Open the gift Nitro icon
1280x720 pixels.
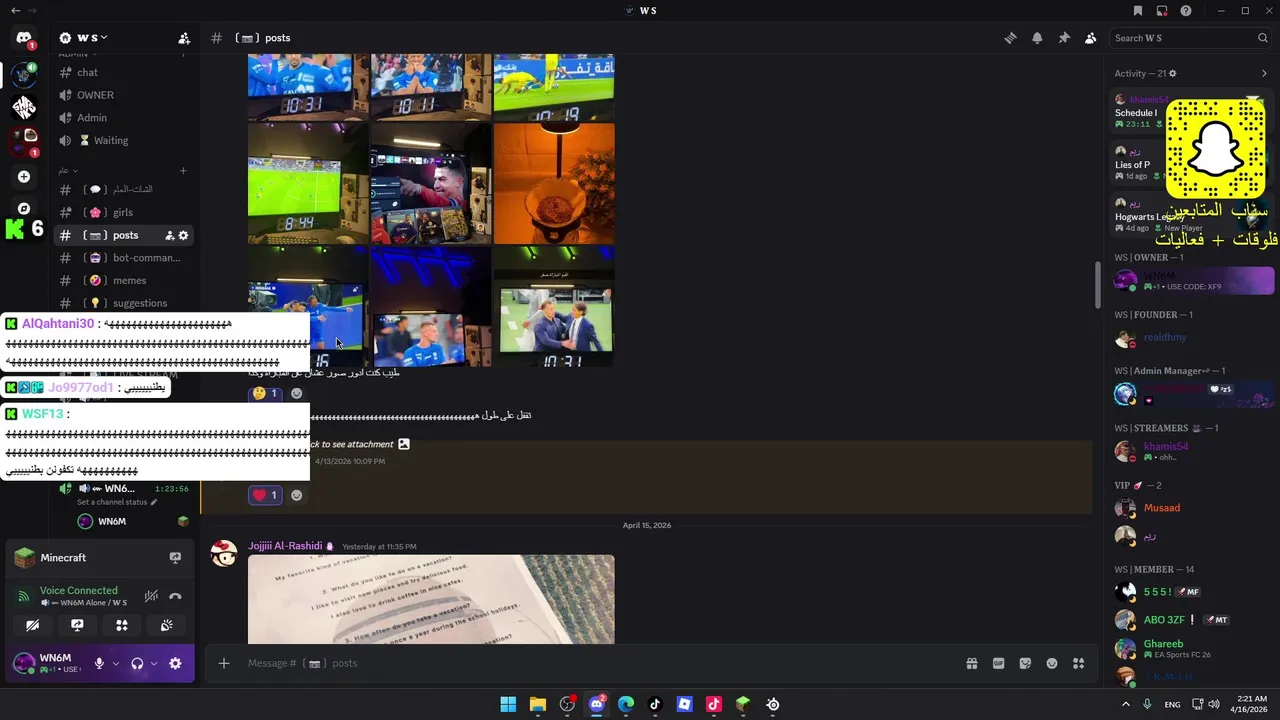coord(971,663)
